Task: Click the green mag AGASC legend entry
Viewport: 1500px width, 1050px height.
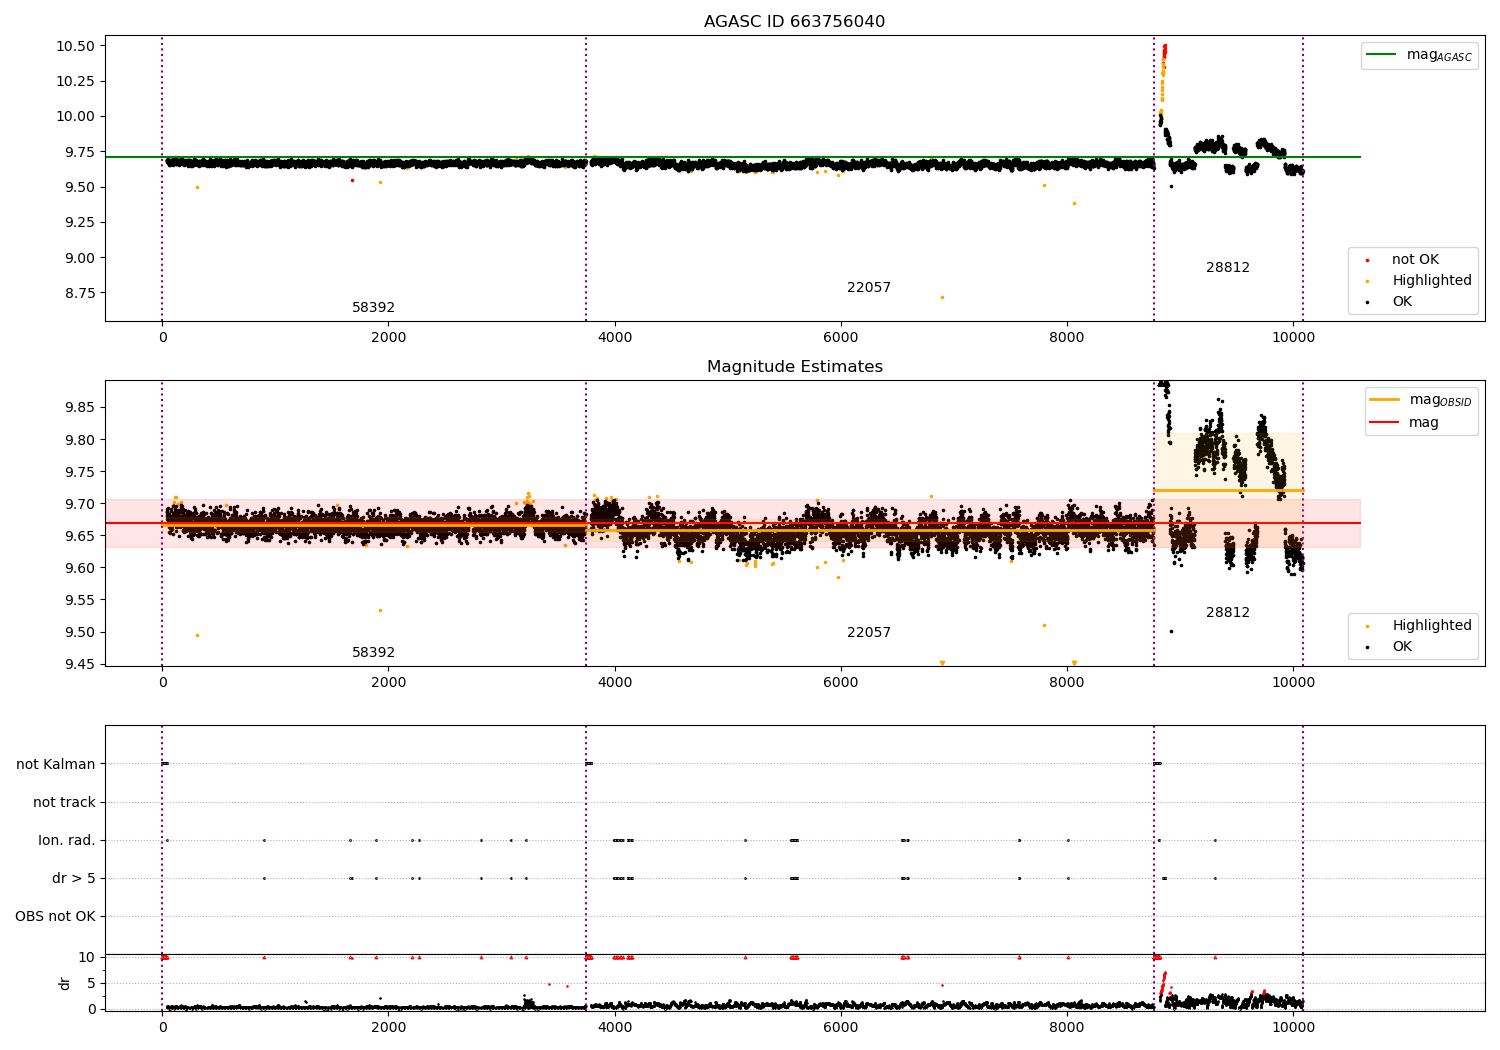Action: 1419,55
